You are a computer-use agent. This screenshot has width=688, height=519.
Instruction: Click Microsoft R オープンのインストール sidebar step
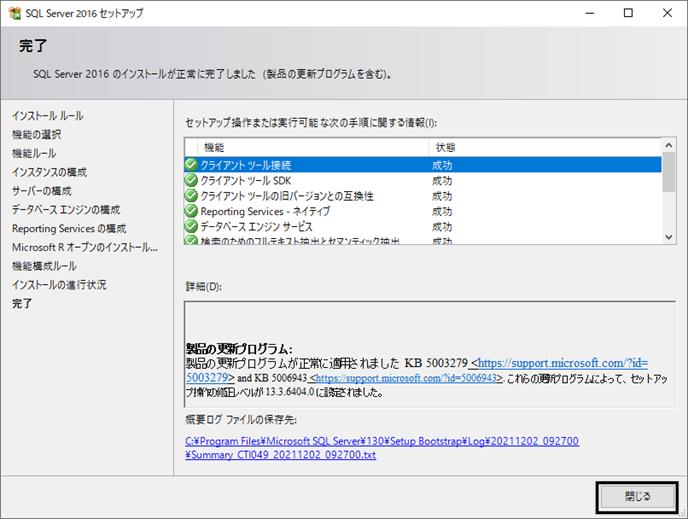point(85,247)
